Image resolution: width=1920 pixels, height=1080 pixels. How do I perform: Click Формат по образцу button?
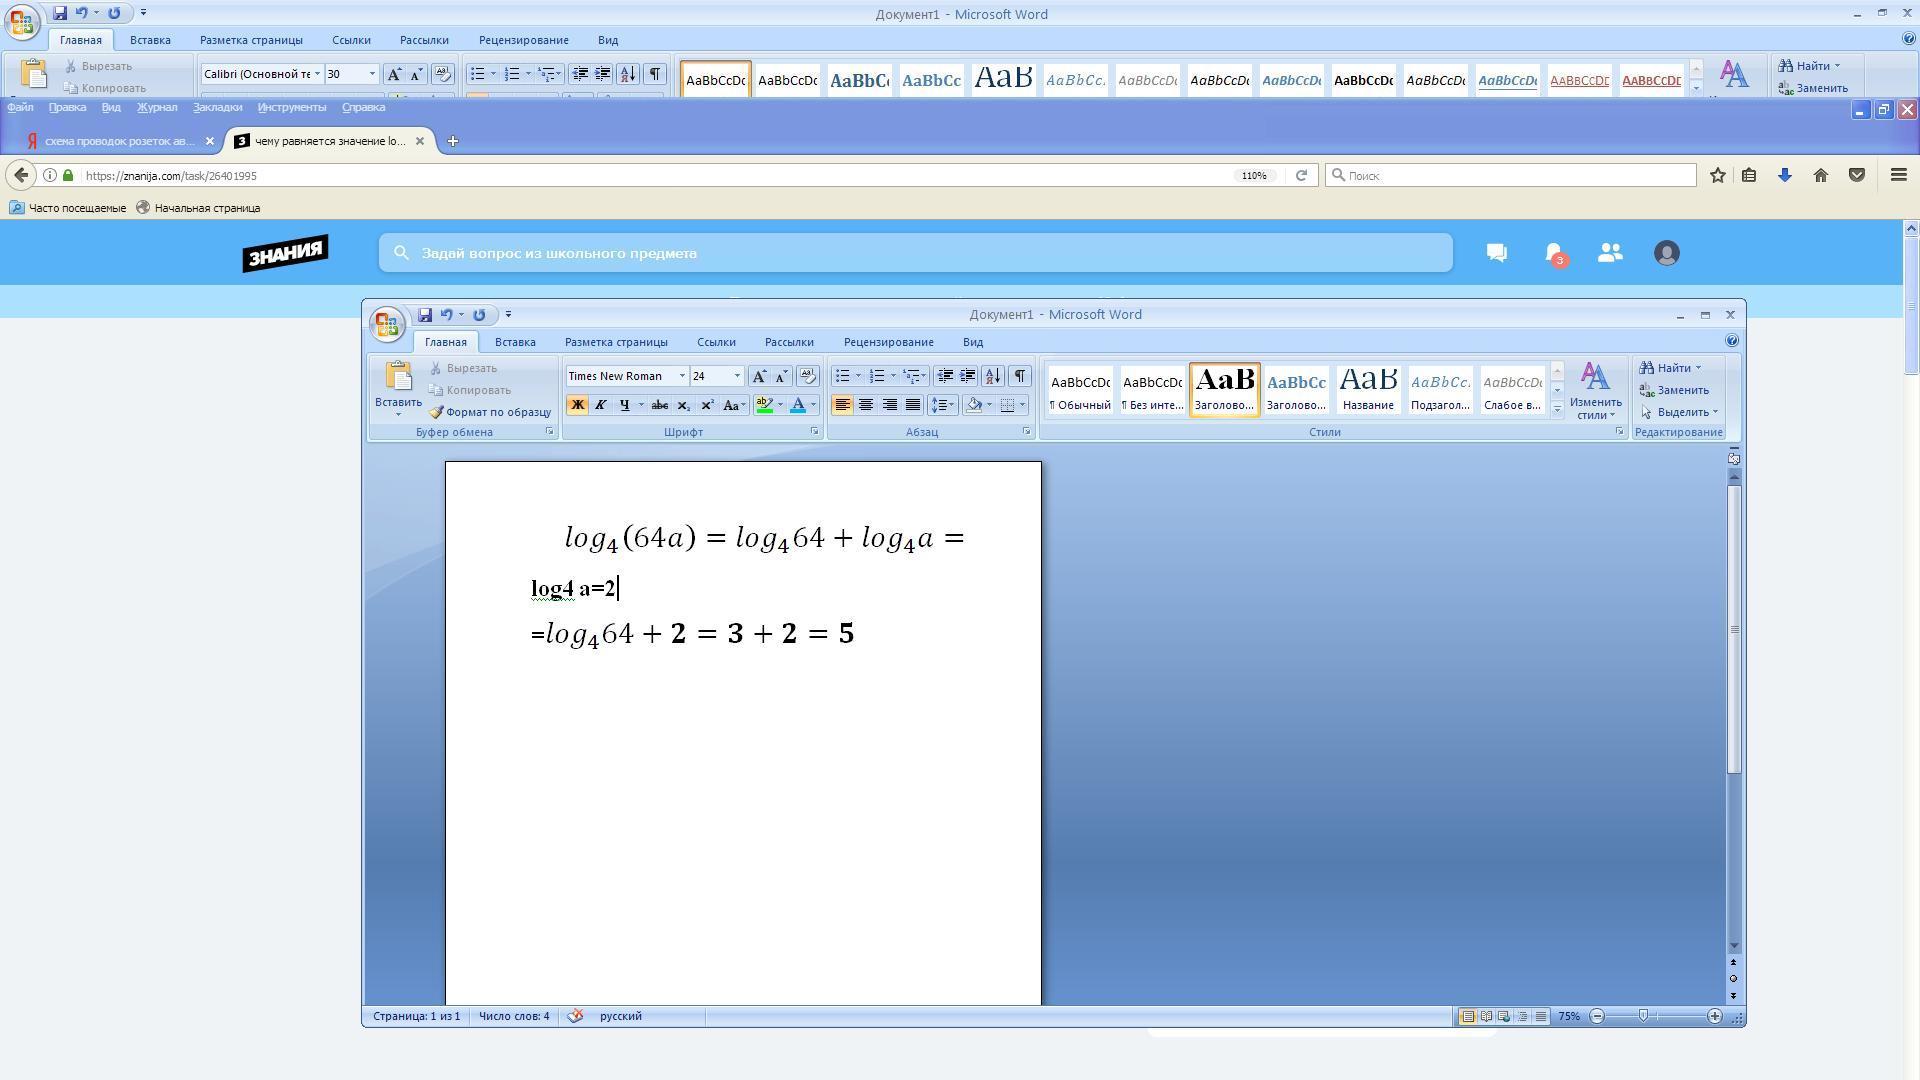491,412
